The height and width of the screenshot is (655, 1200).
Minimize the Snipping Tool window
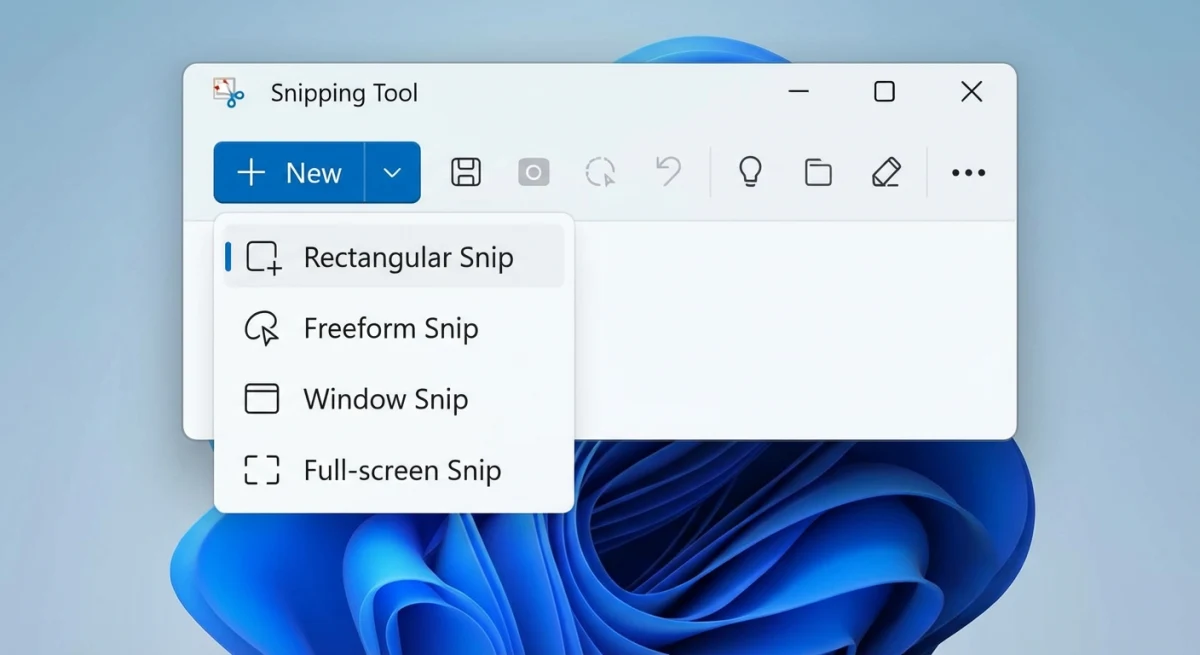[x=798, y=92]
